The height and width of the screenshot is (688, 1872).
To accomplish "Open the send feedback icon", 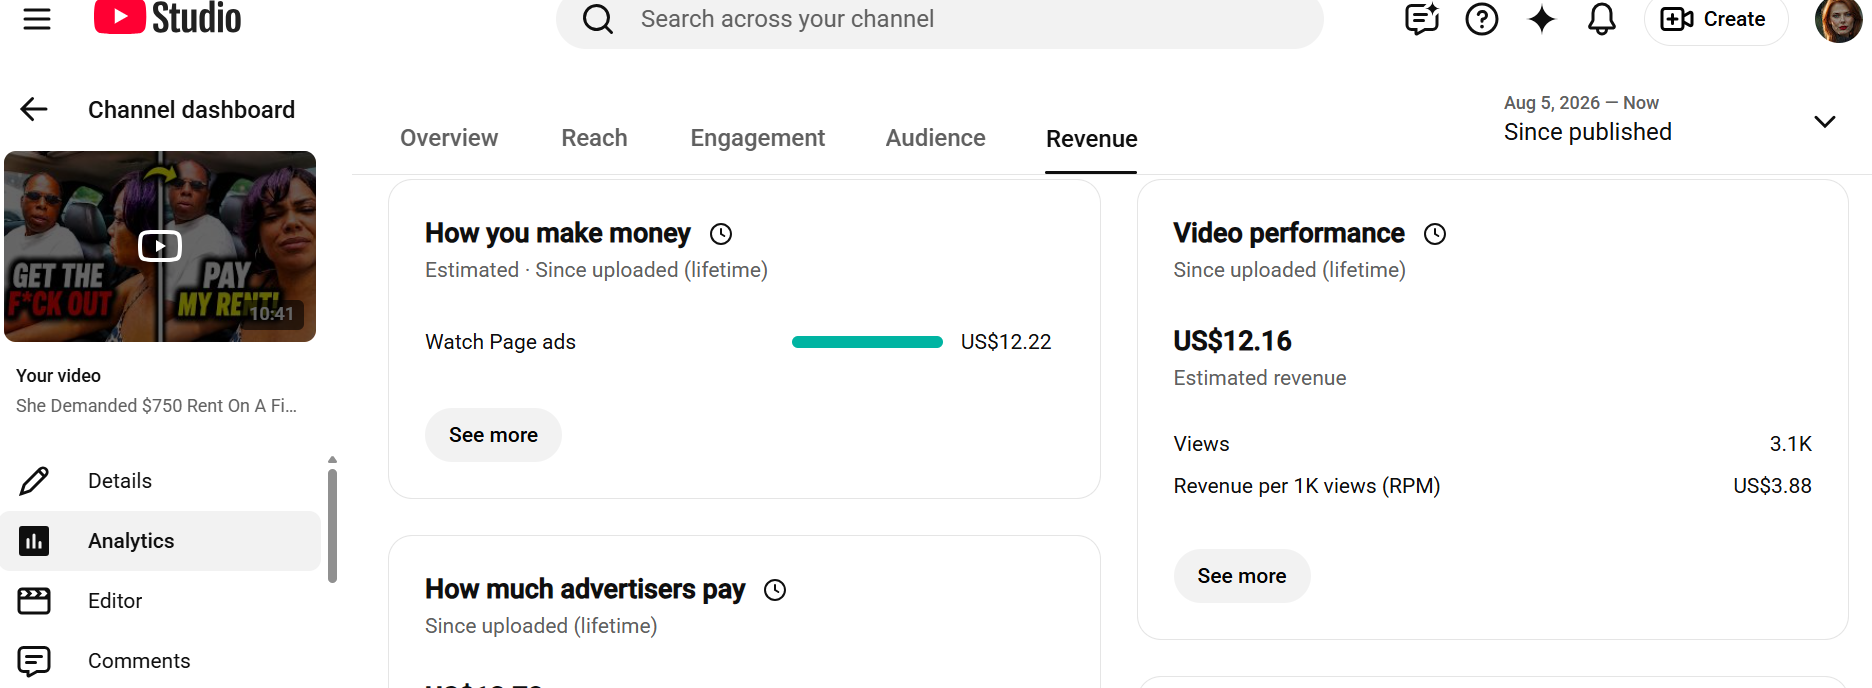I will click(x=1421, y=19).
